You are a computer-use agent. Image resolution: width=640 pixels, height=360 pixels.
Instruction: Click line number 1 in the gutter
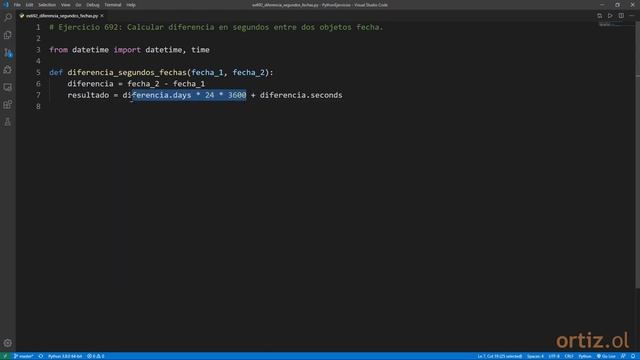click(38, 27)
